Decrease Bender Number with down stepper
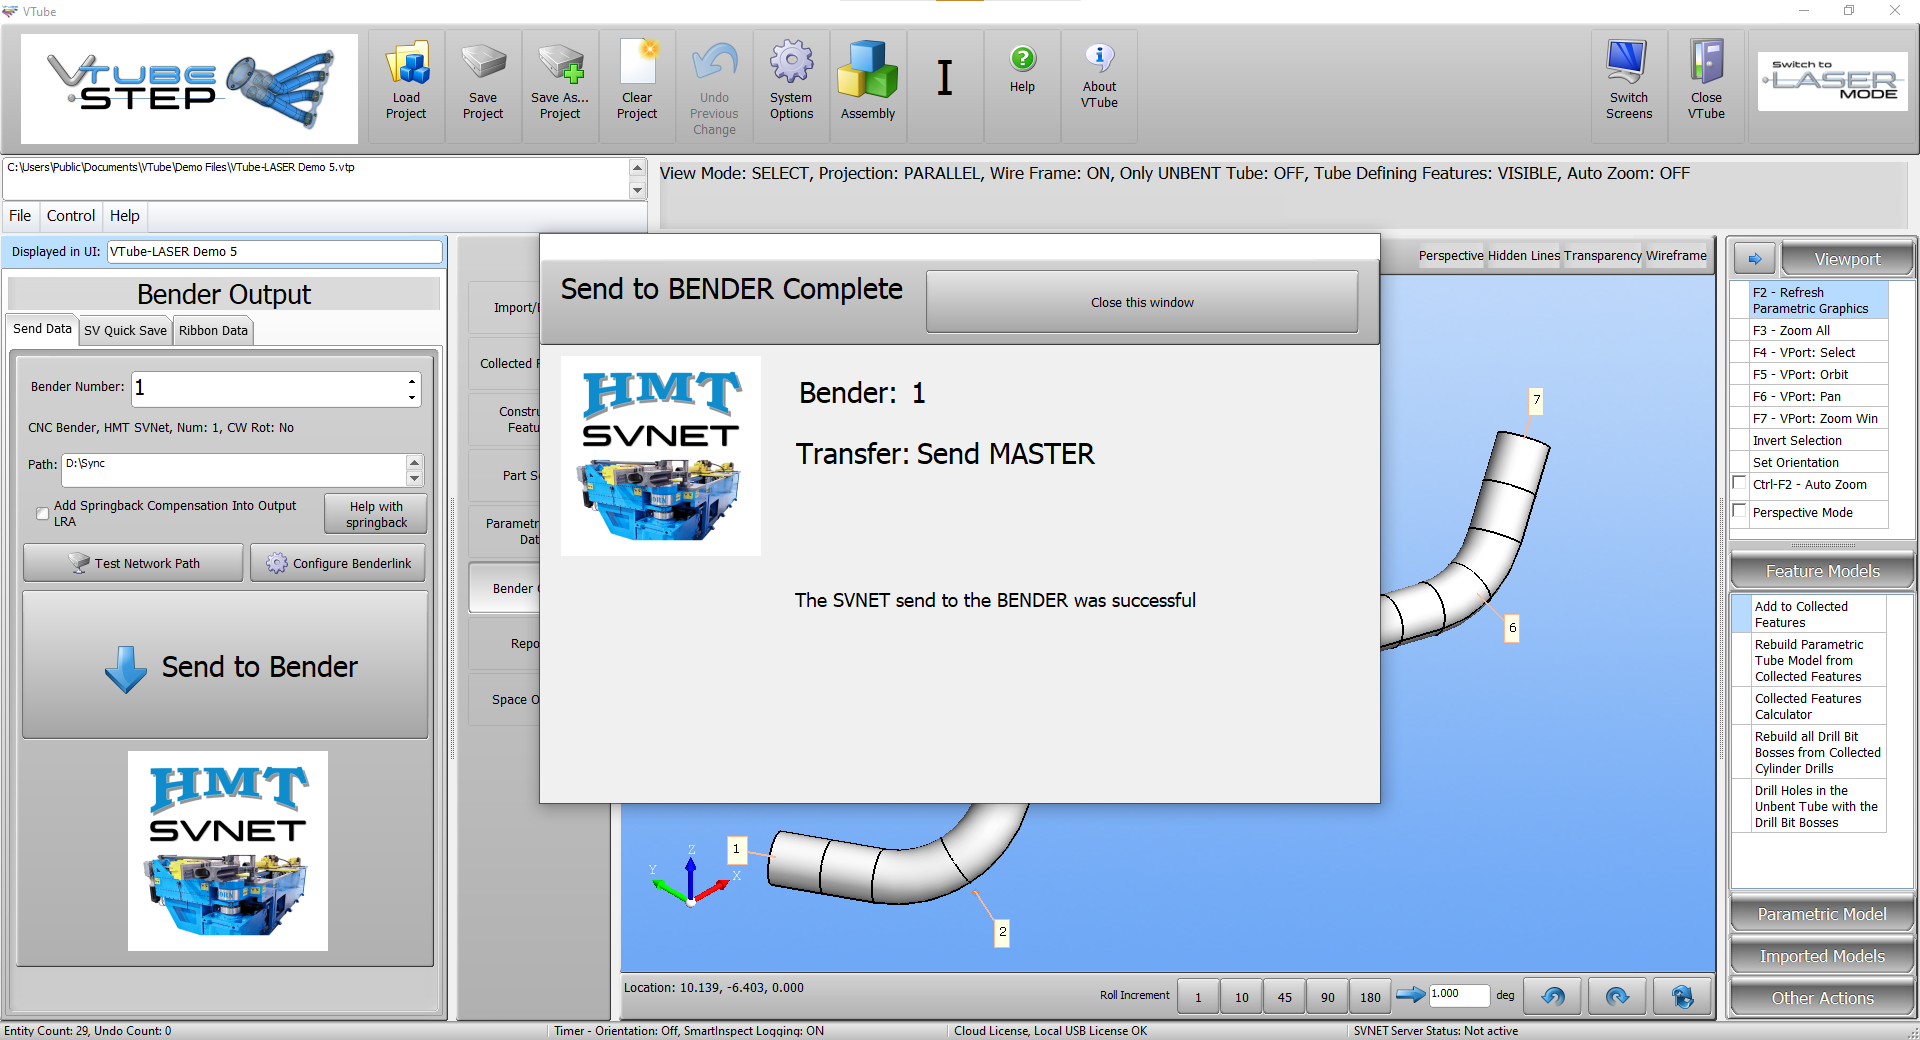 (412, 397)
